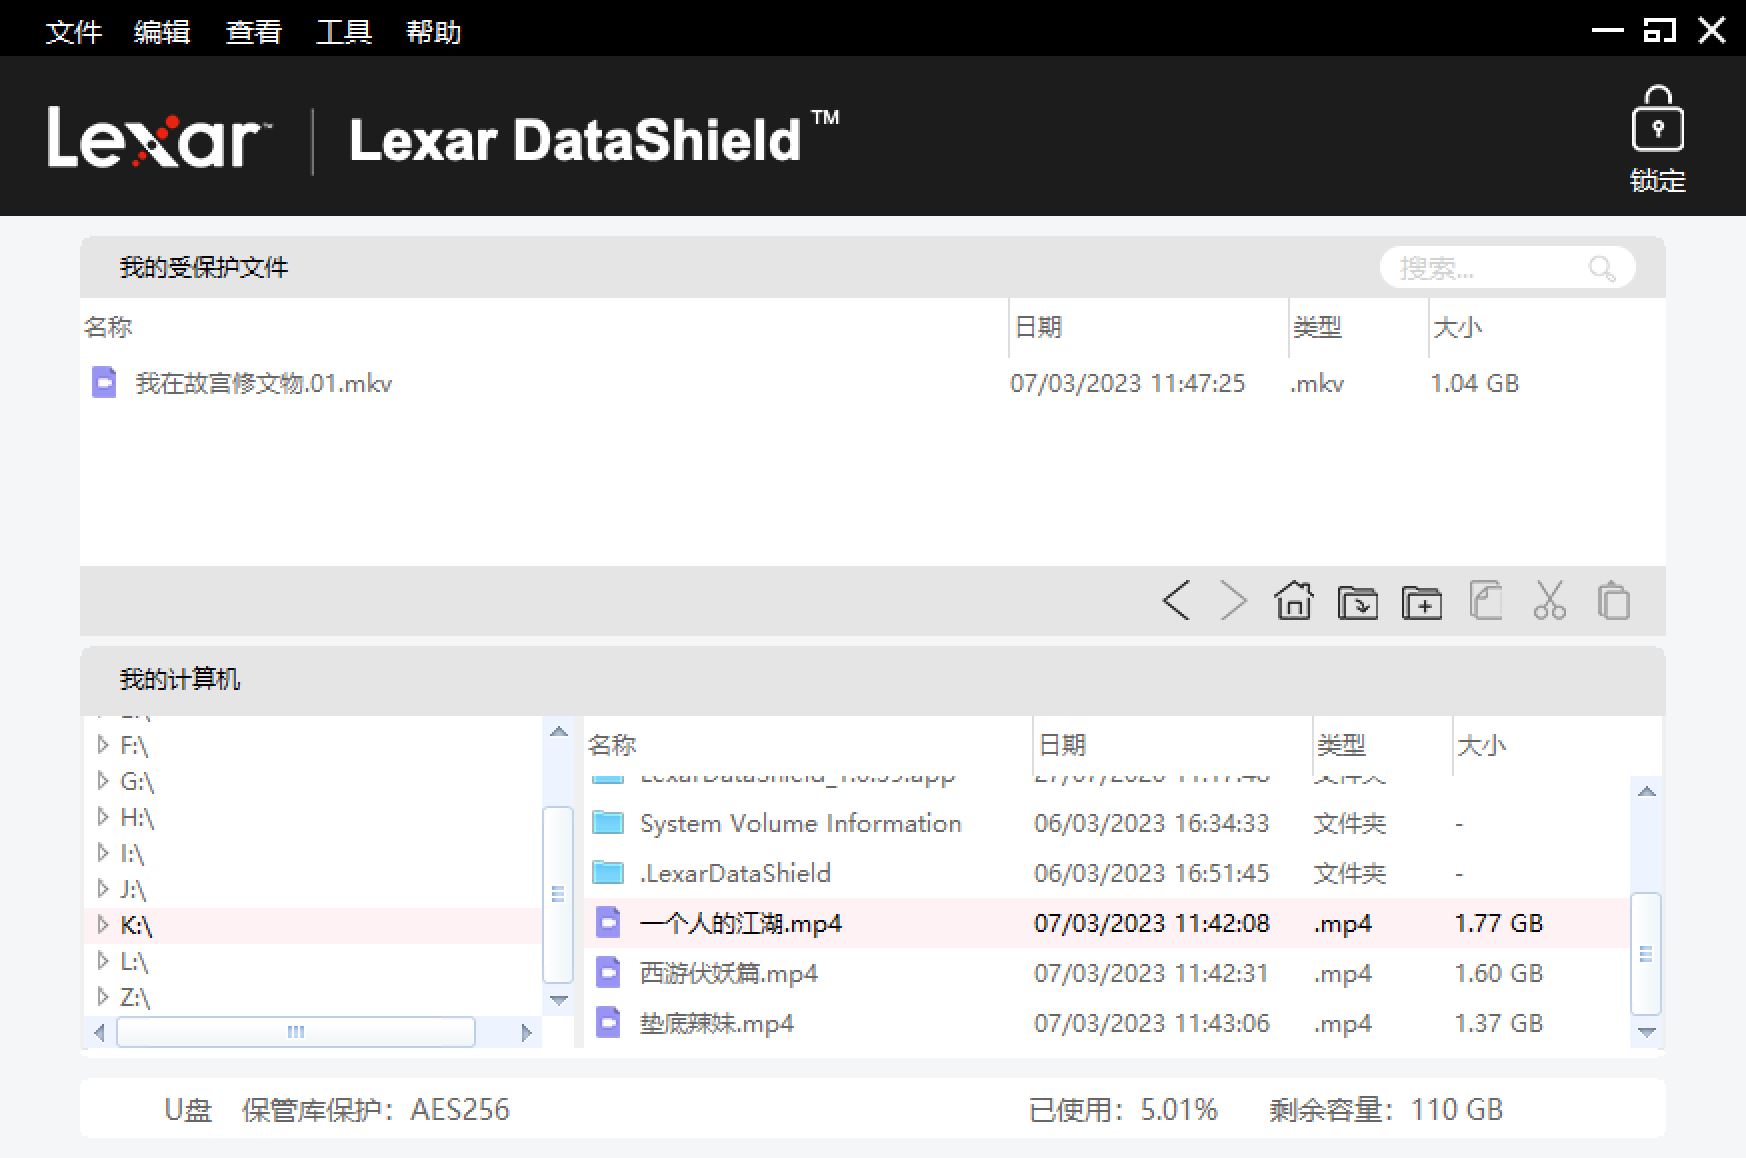Click the folder with down-arrow icon
1746x1158 pixels.
[1357, 602]
